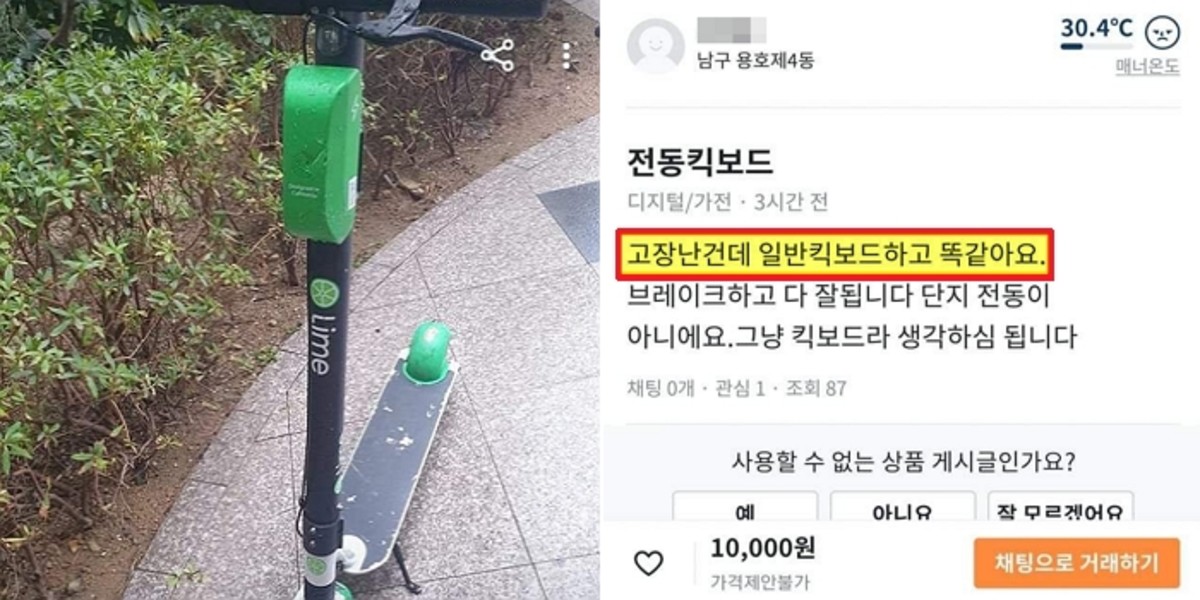
Task: Click the 매너온도 link
Action: (1147, 68)
